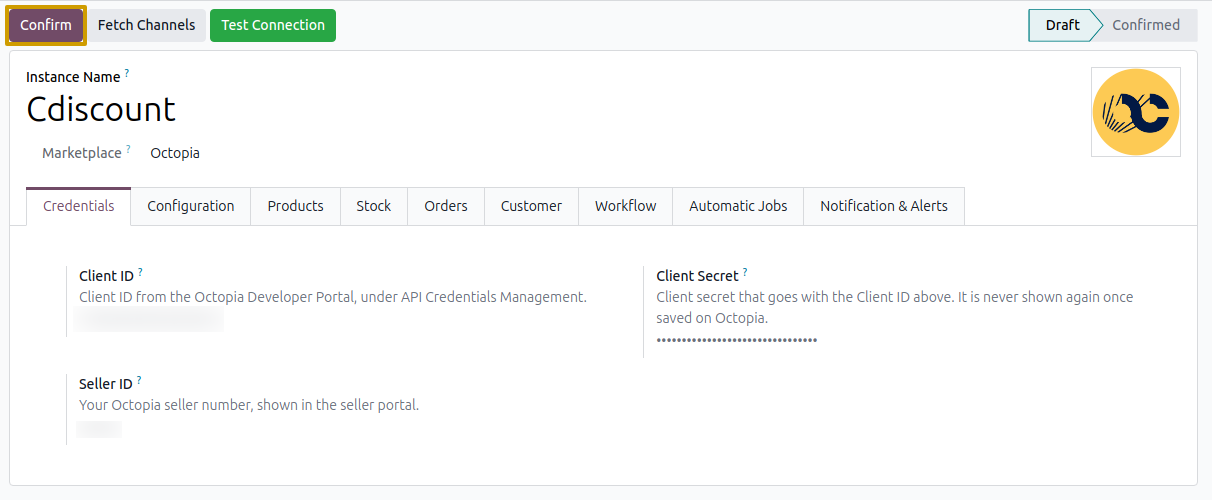Run Test Connection
The height and width of the screenshot is (500, 1212).
(273, 25)
